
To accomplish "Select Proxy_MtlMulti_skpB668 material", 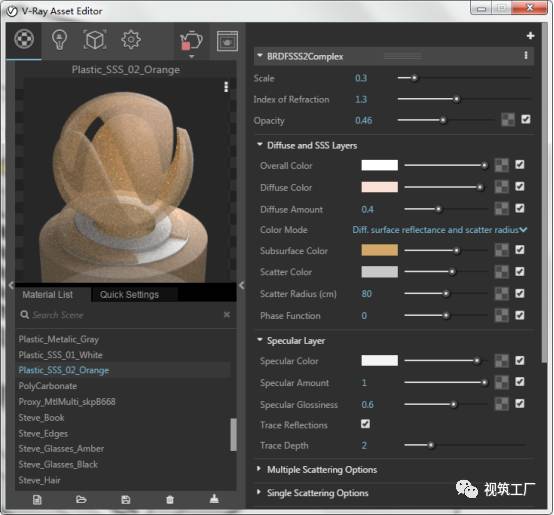I will click(x=67, y=402).
